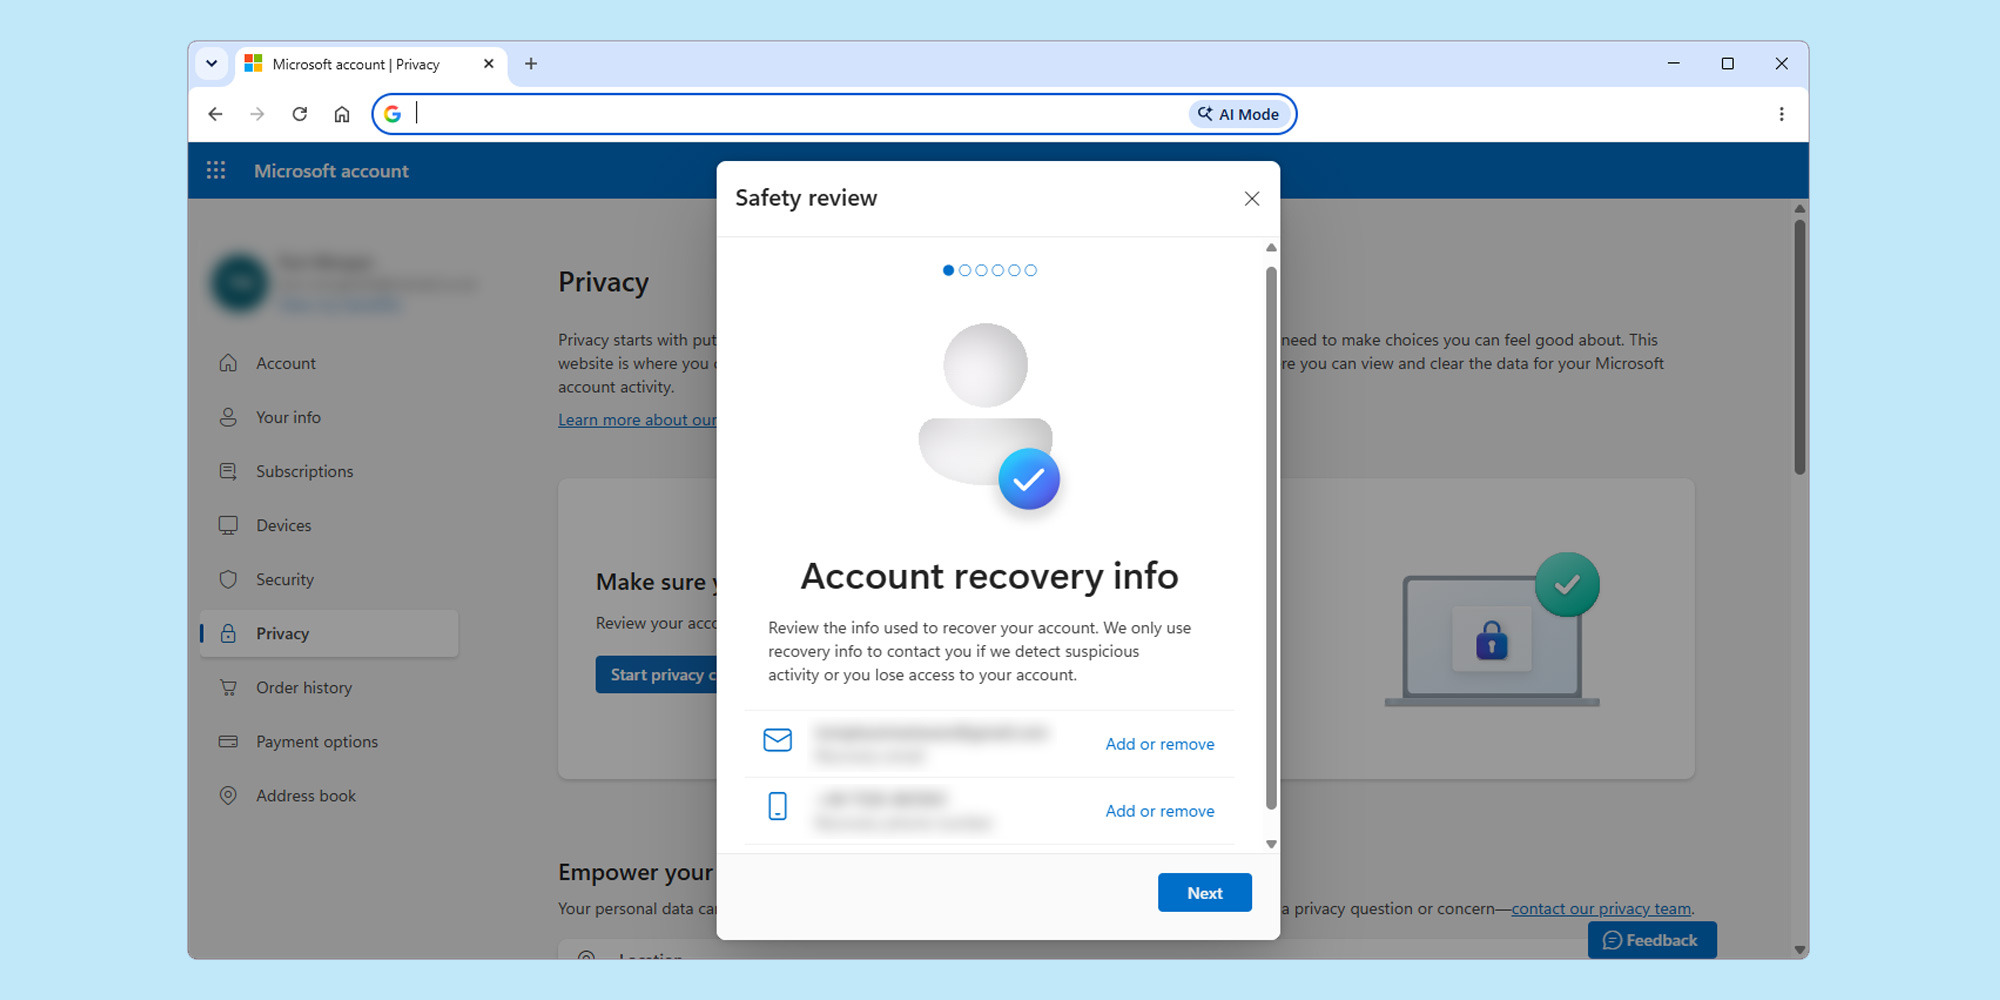
Task: Open Payment options in the sidebar
Action: [x=329, y=741]
